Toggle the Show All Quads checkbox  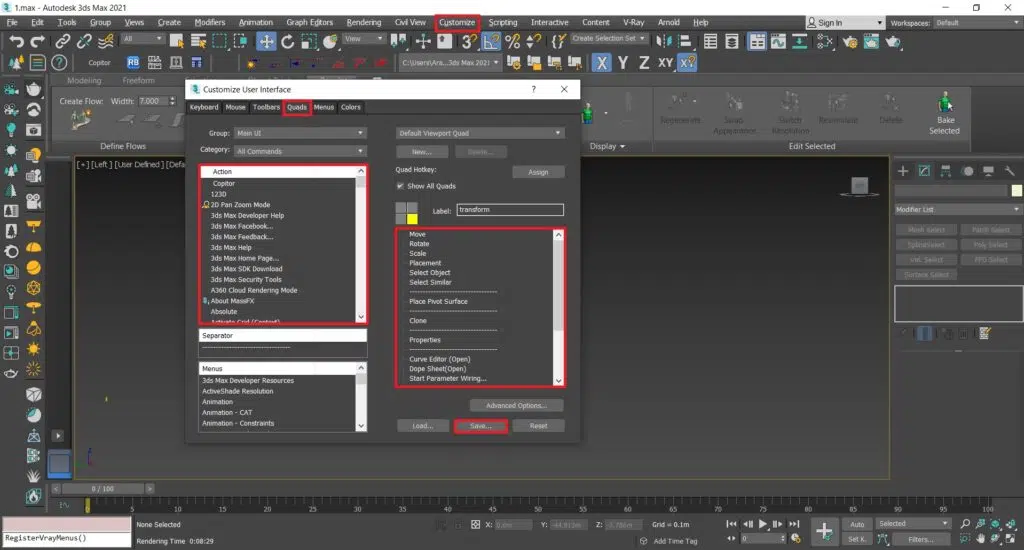pos(401,186)
